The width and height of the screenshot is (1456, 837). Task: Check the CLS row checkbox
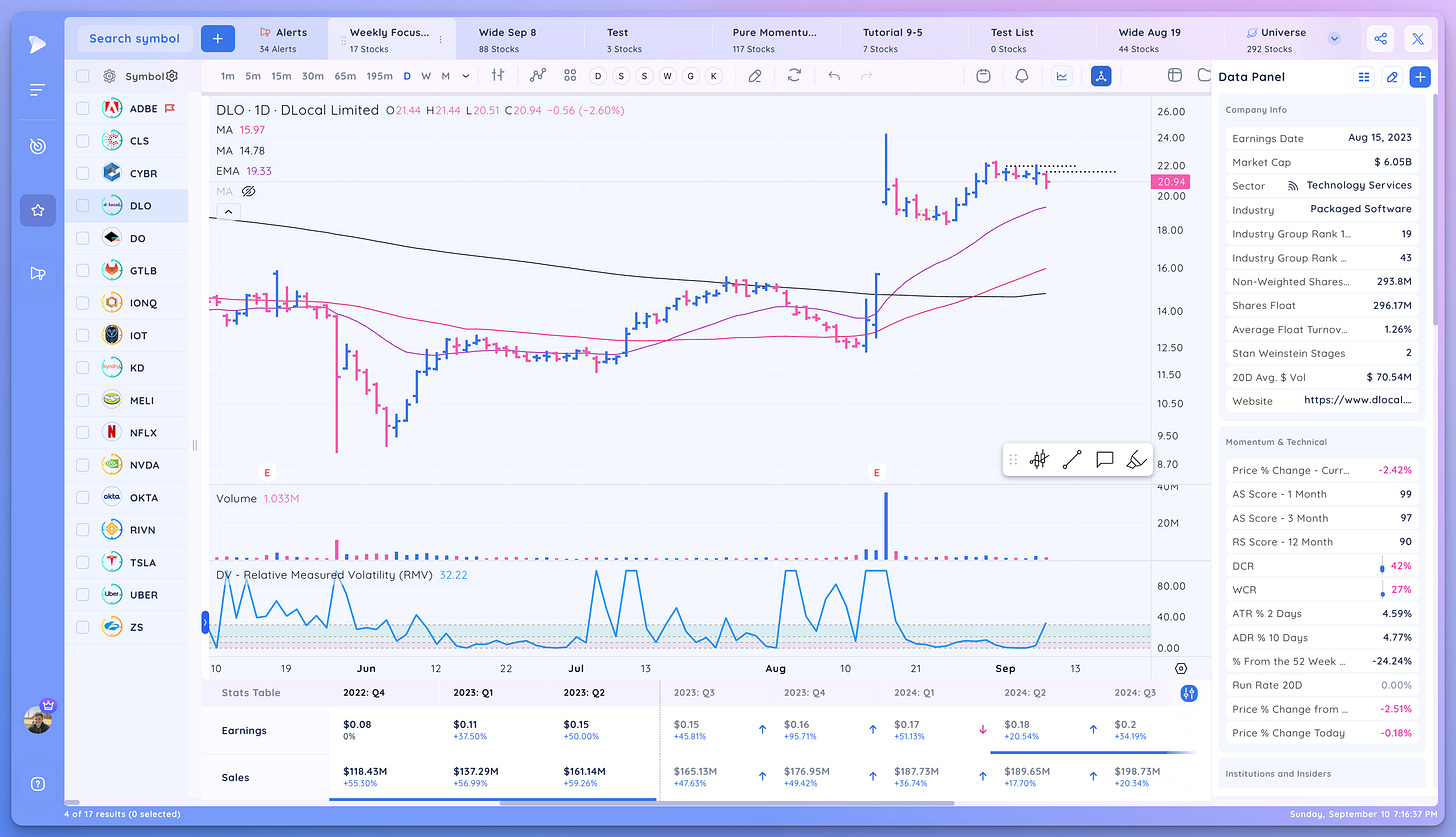tap(83, 141)
